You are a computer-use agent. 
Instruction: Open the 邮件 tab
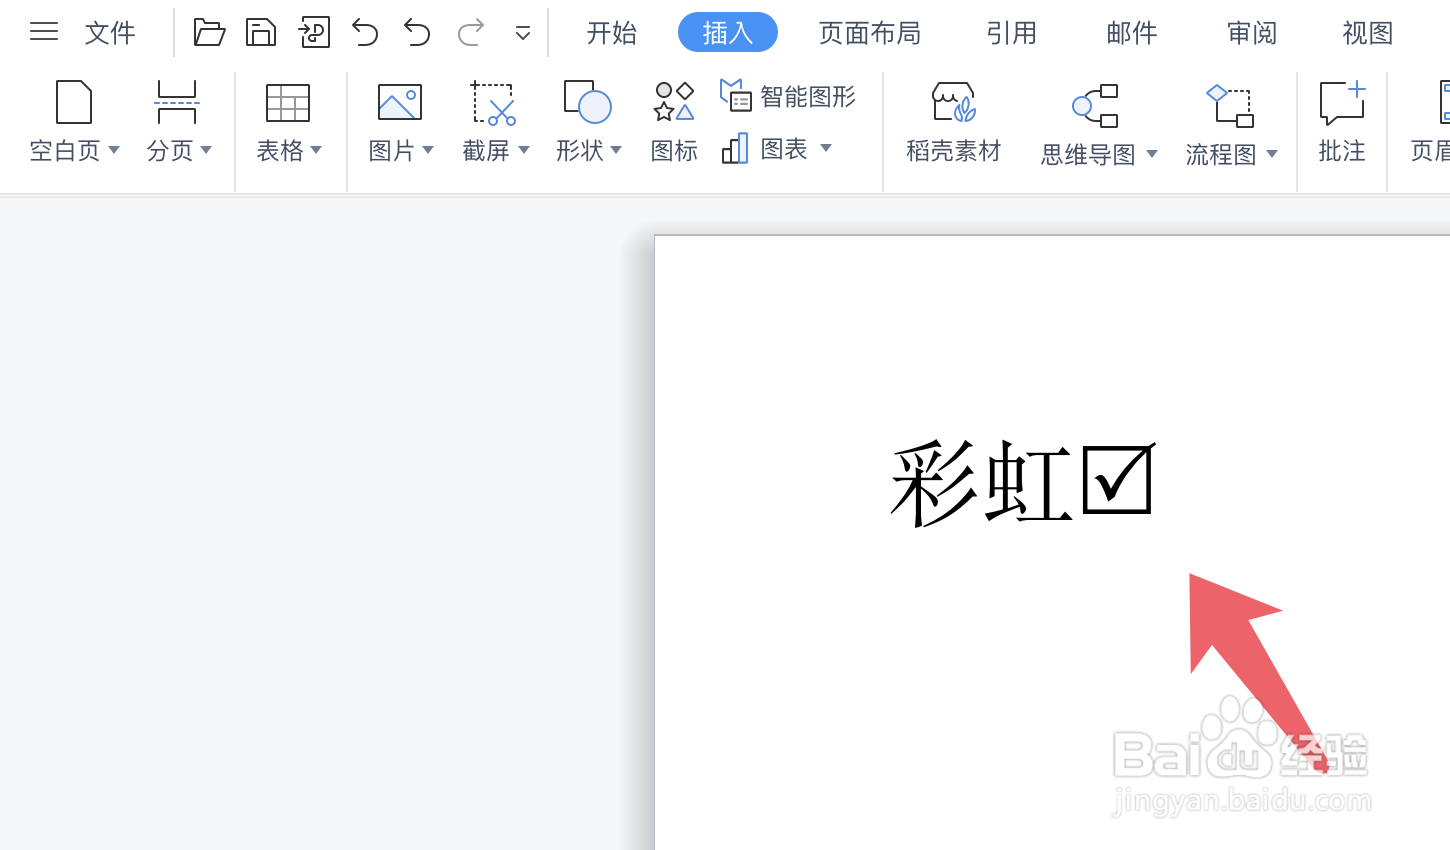coord(1132,33)
